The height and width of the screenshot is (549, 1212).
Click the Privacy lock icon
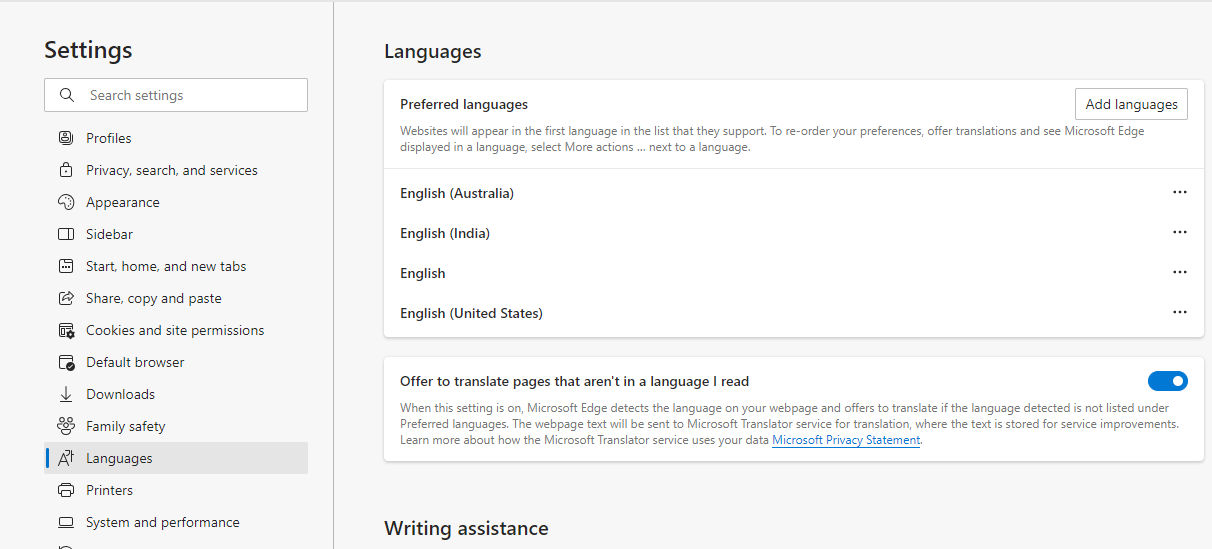[66, 170]
